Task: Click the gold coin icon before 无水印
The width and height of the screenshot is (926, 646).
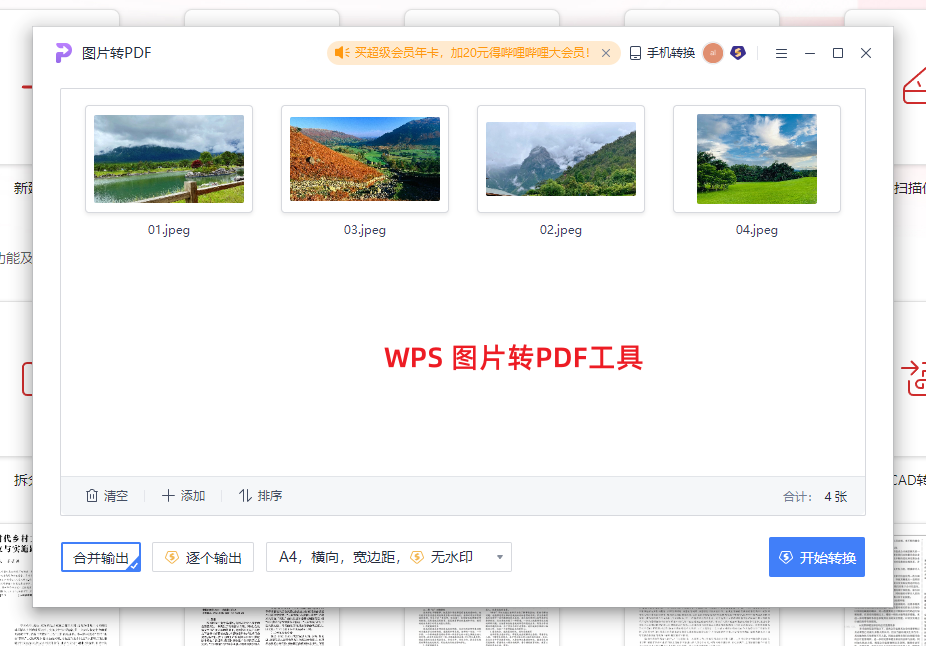Action: [417, 557]
